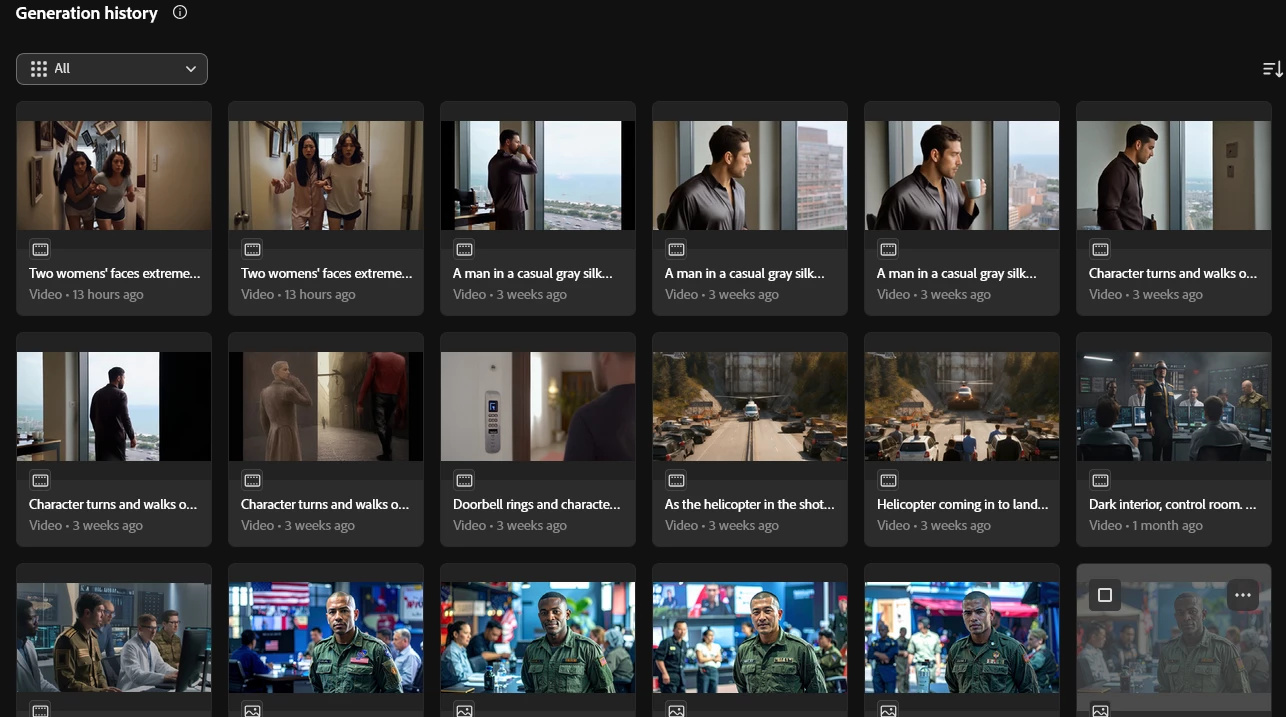Open the three-dot more options on hovered card
Image resolution: width=1286 pixels, height=717 pixels.
[1243, 595]
